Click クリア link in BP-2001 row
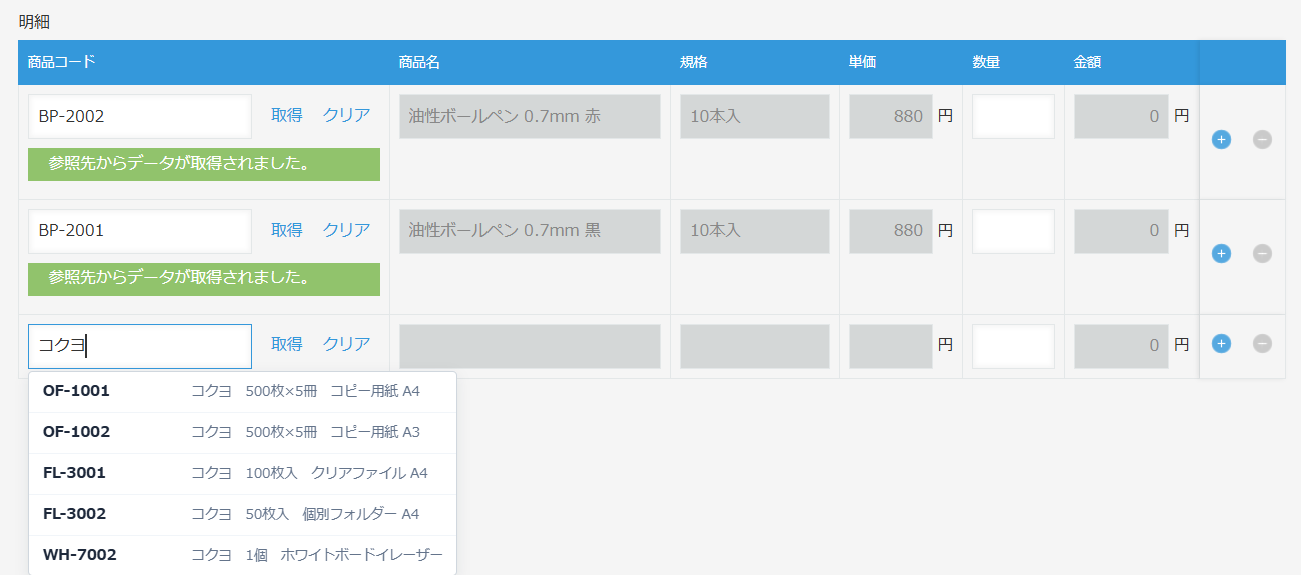The image size is (1301, 575). click(x=346, y=230)
